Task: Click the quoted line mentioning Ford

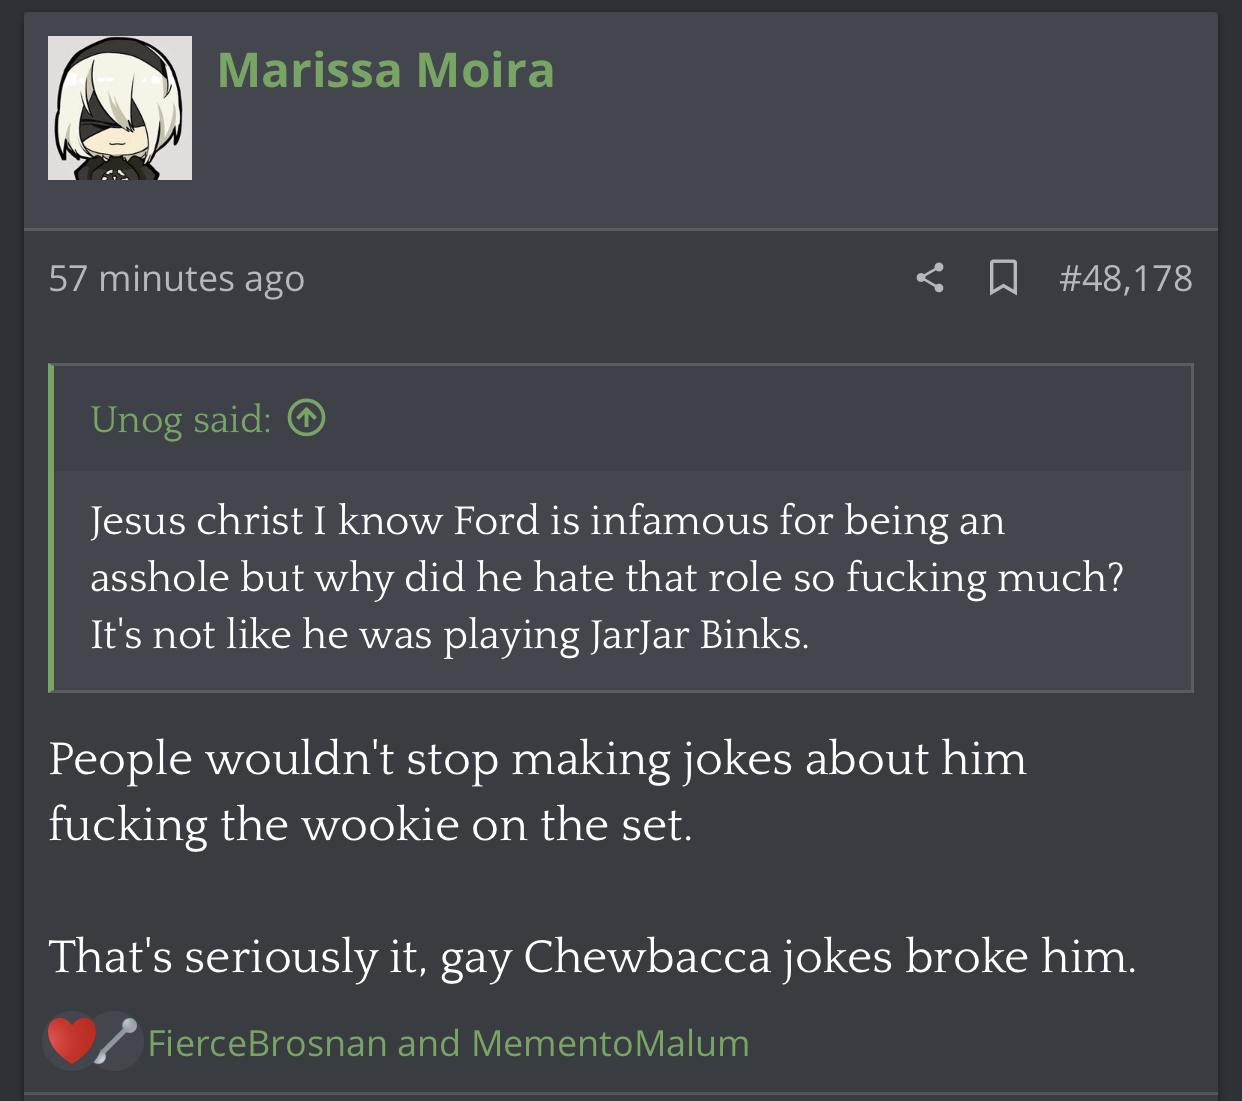Action: coord(547,521)
